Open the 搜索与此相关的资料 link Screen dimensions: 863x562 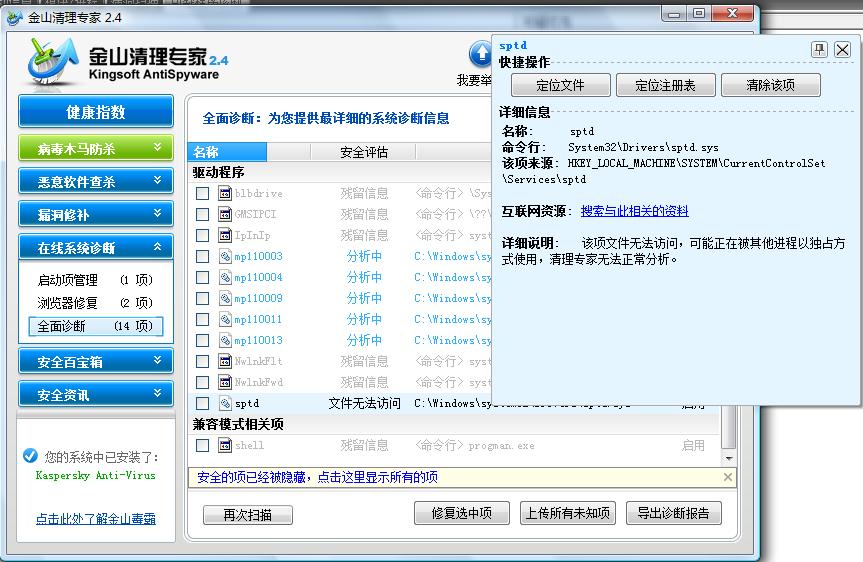[x=634, y=211]
